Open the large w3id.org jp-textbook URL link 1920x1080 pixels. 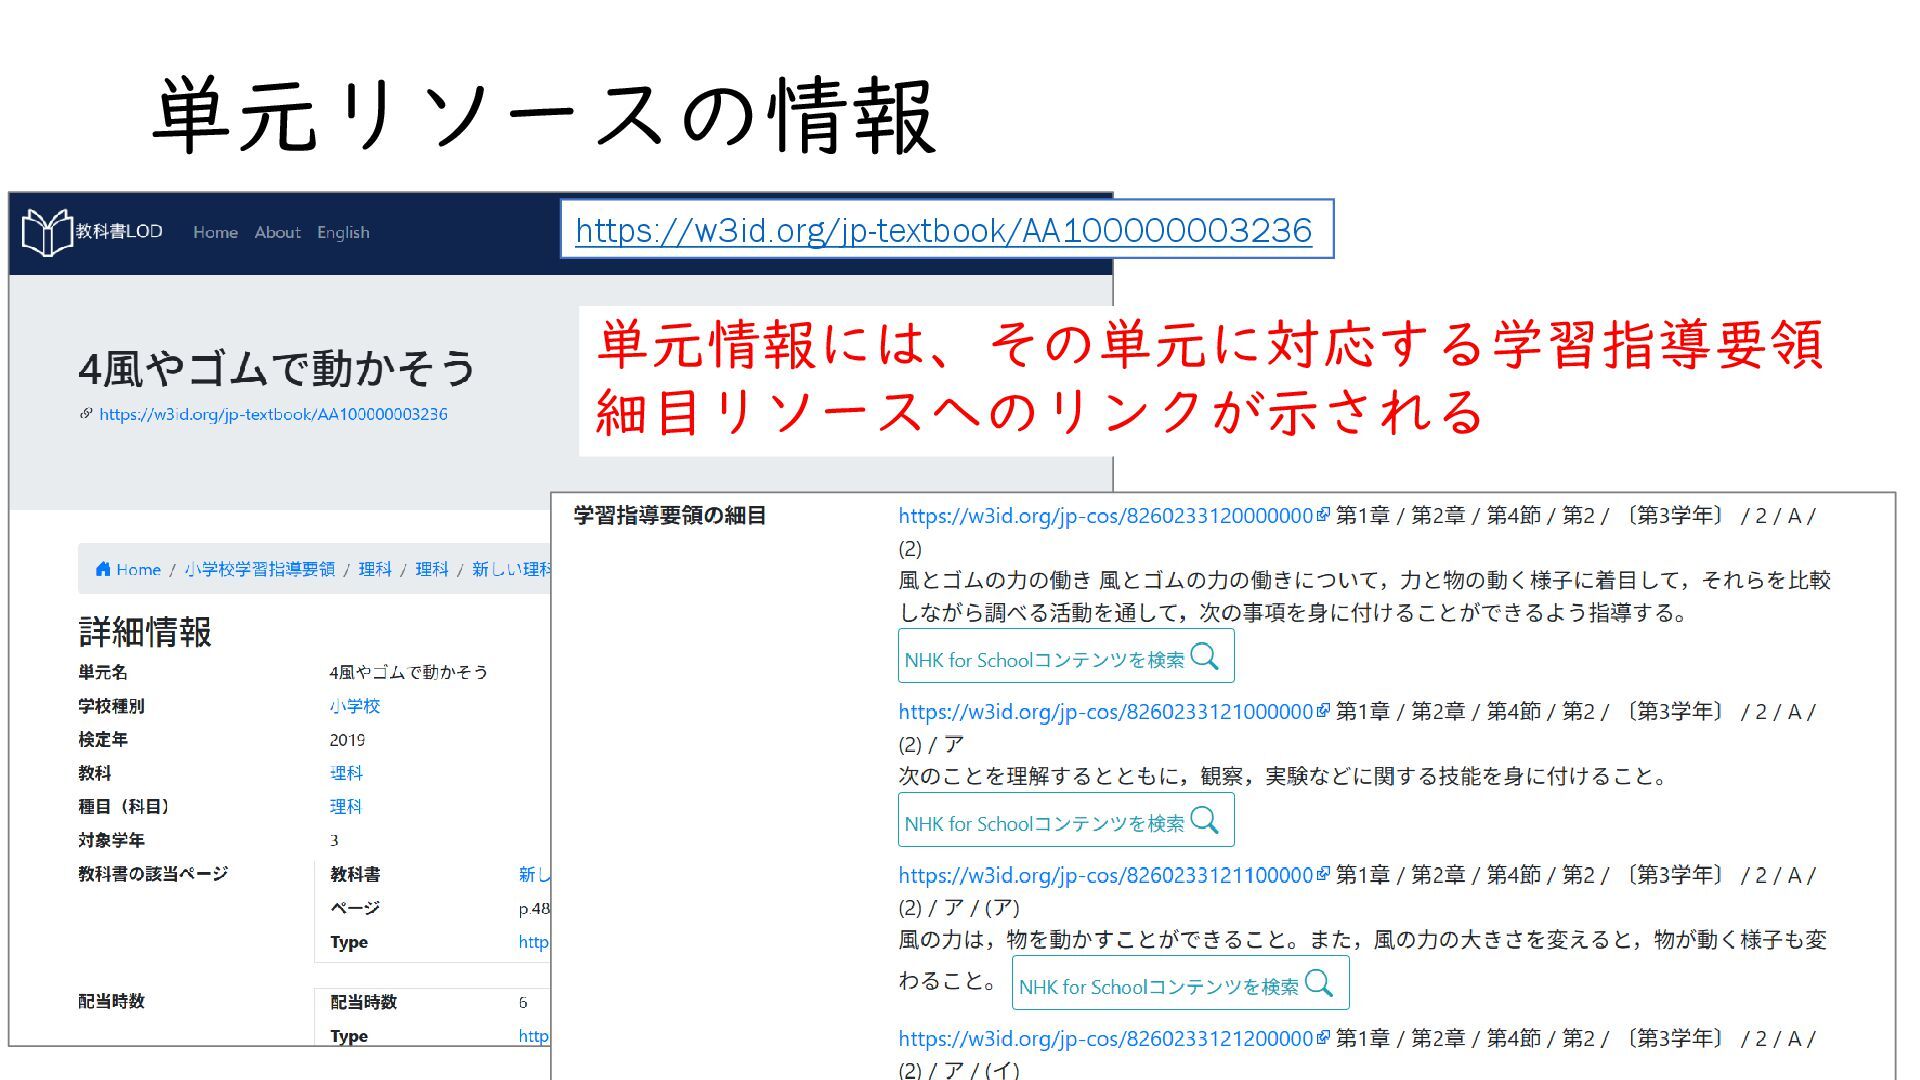coord(943,230)
